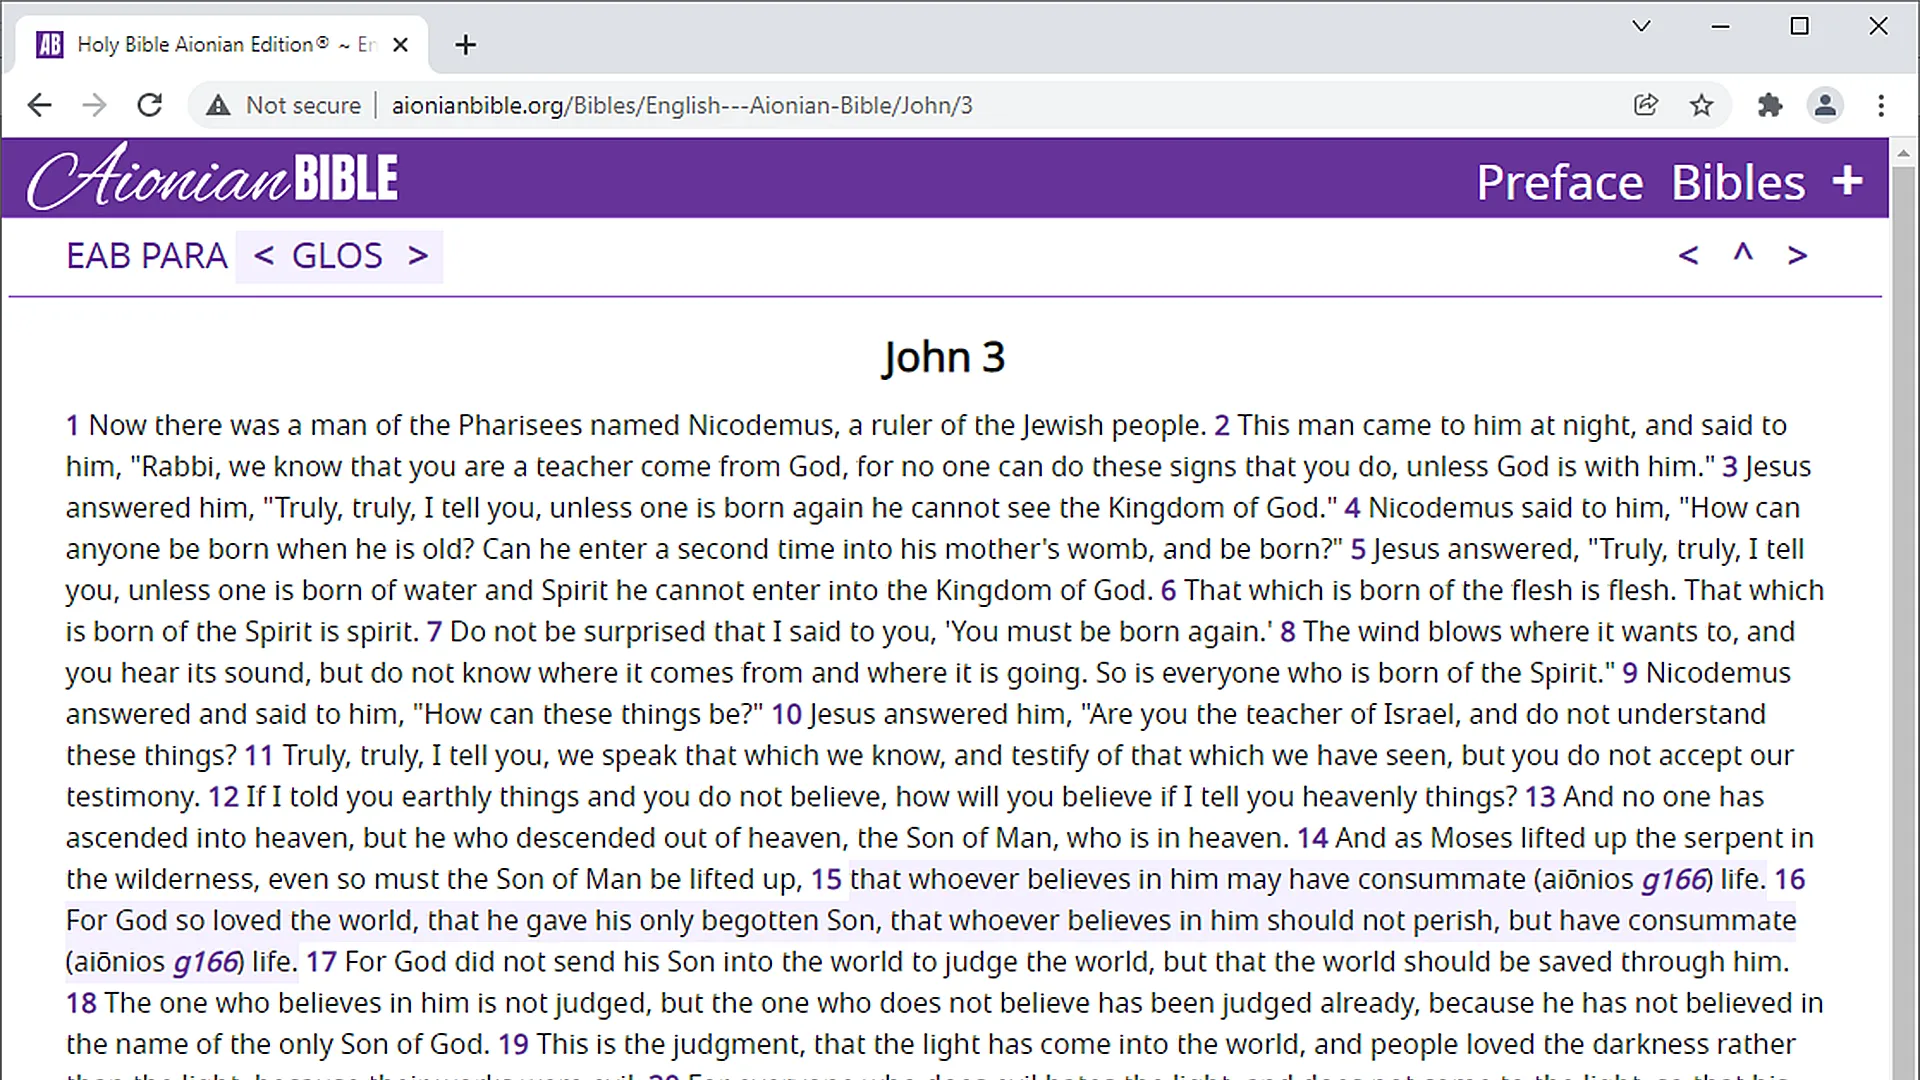This screenshot has width=1920, height=1080.
Task: Go to next glossary entry arrow
Action: (418, 256)
